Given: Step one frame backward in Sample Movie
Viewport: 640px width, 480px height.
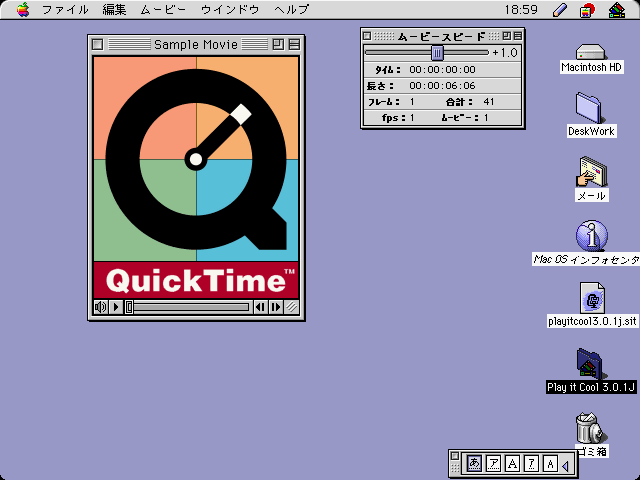Looking at the screenshot, I should point(260,307).
